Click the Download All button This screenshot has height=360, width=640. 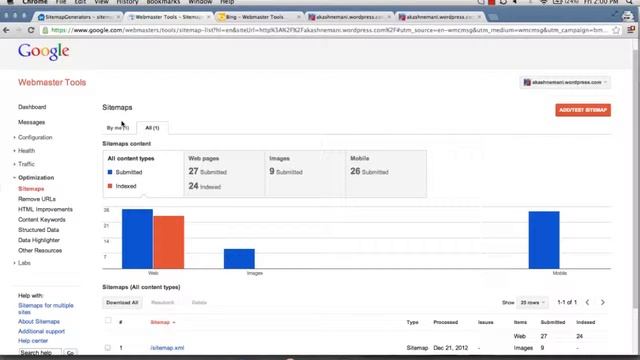[122, 302]
